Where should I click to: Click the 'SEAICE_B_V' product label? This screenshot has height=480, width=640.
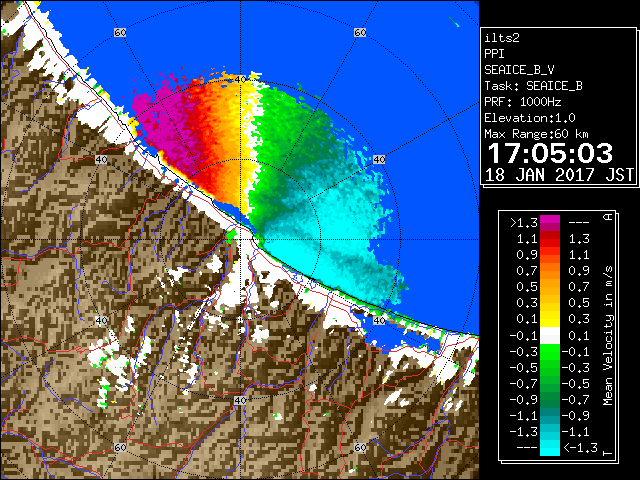click(519, 70)
